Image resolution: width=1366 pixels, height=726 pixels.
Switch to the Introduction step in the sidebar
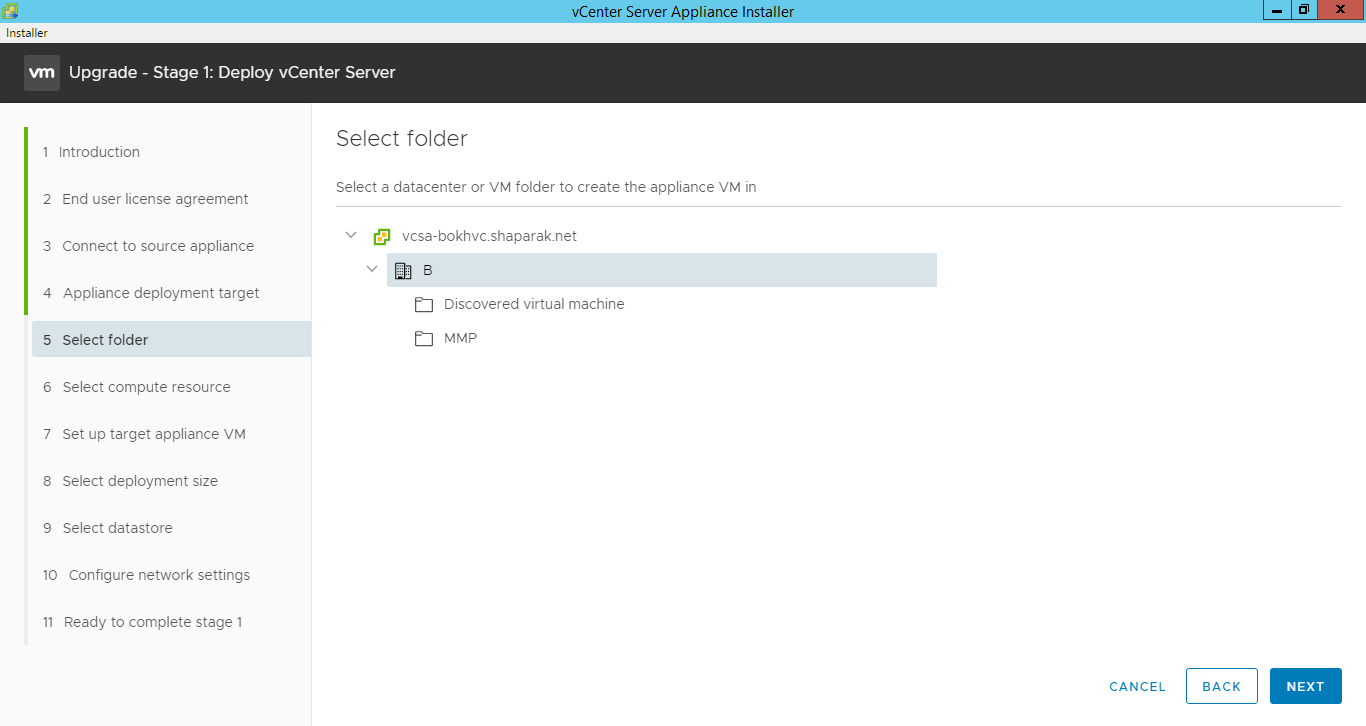[x=100, y=151]
